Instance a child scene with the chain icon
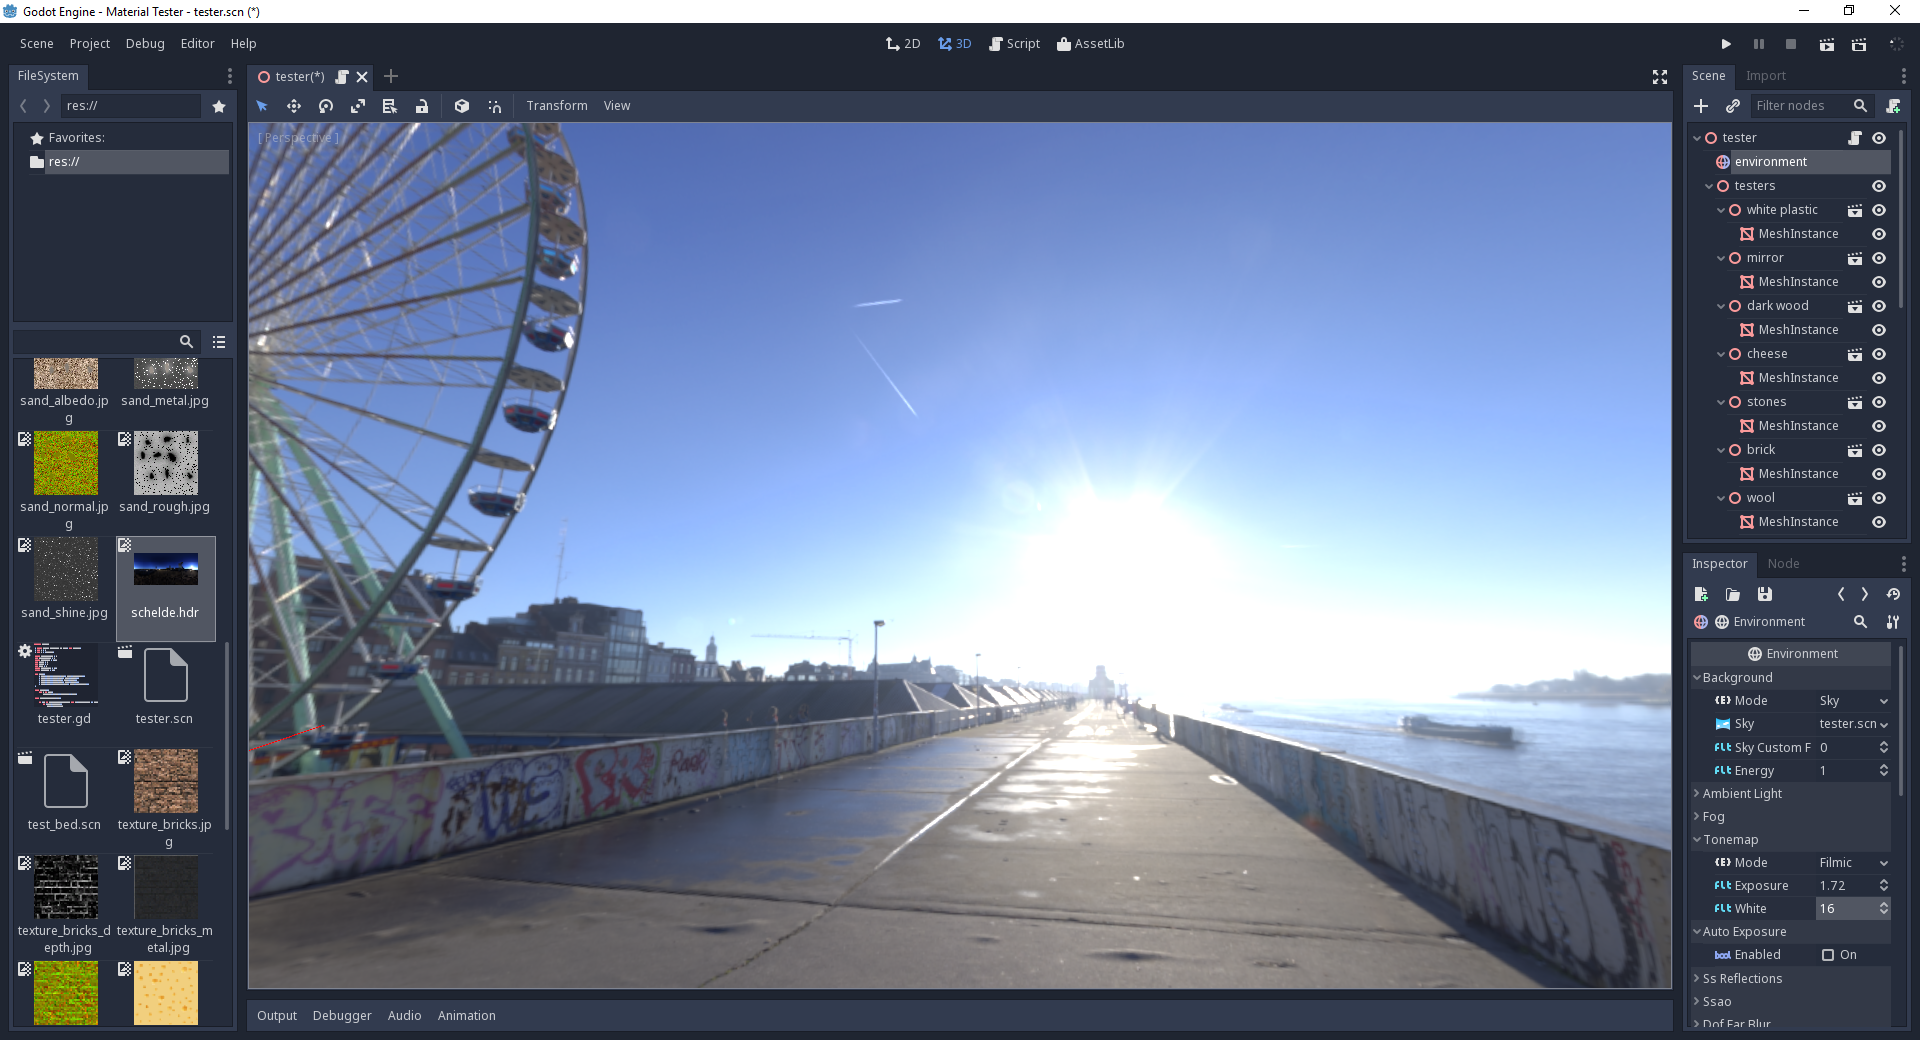1920x1040 pixels. click(x=1733, y=105)
